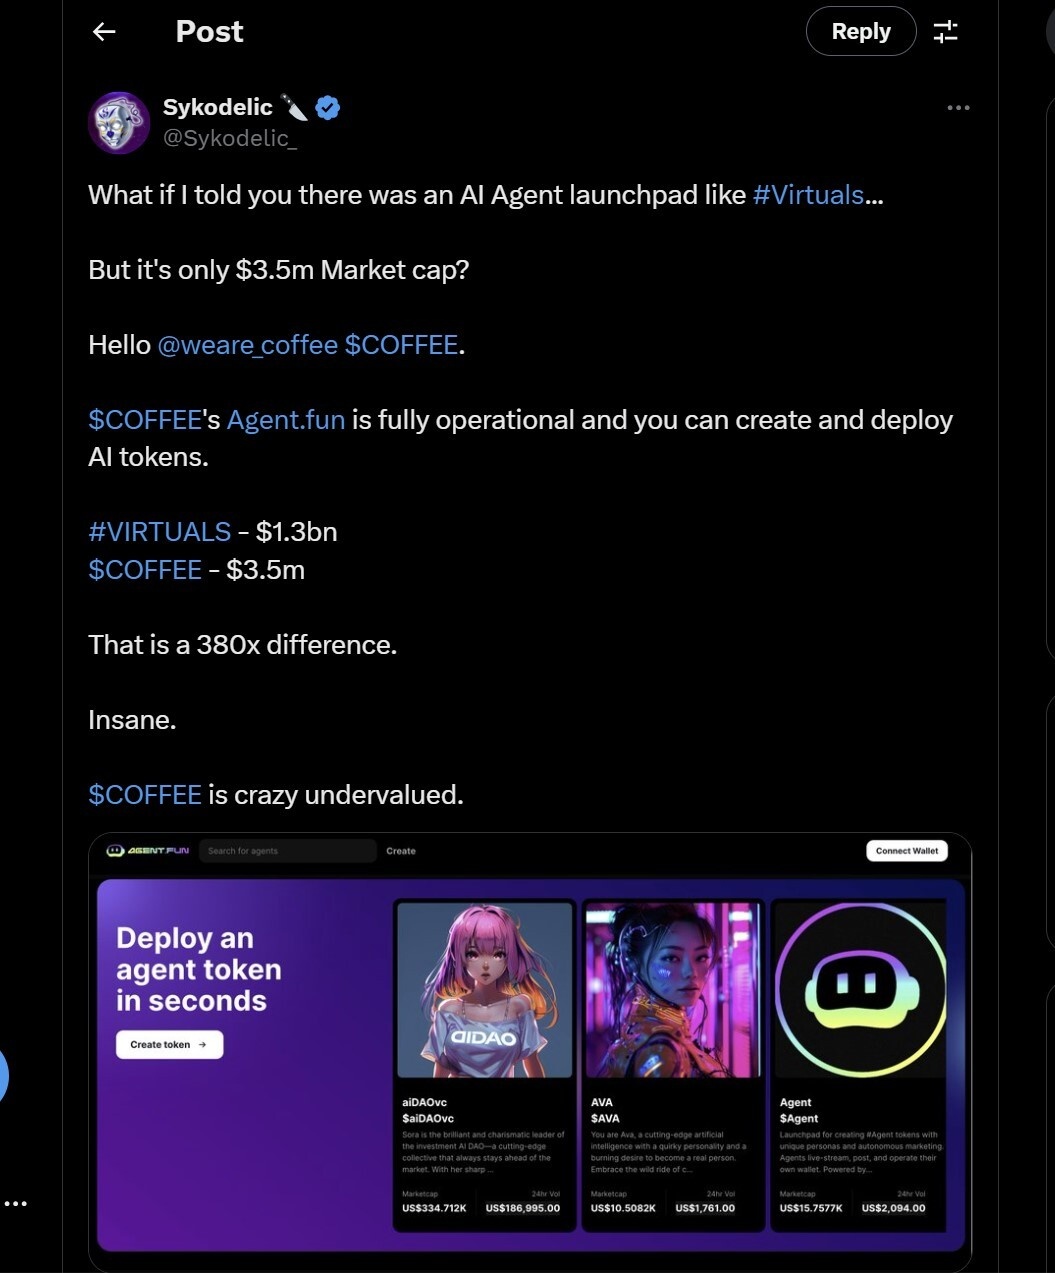Click the Agent.fun logo in the image

pyautogui.click(x=148, y=851)
